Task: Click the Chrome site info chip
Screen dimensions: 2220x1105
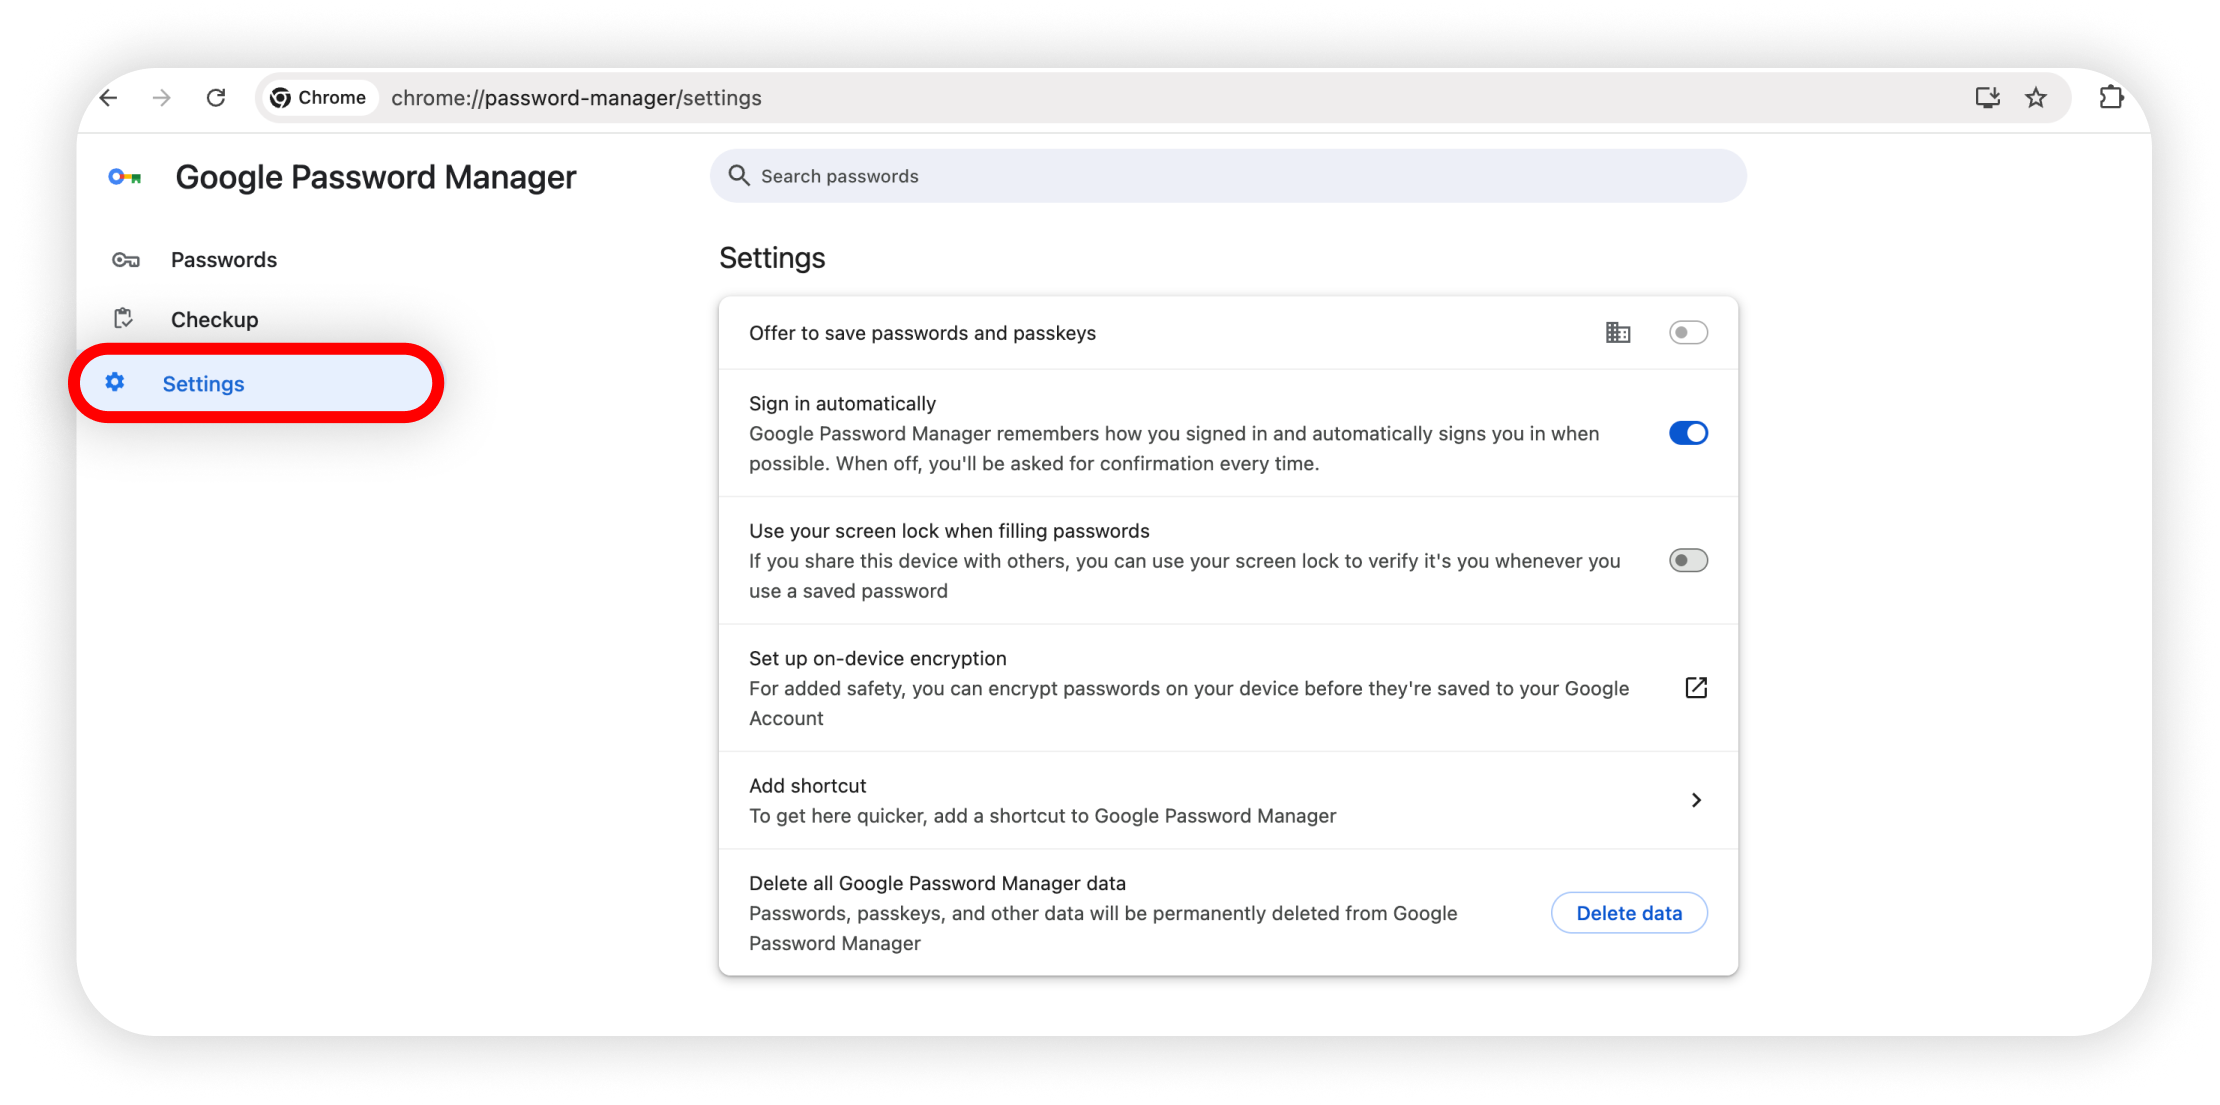Action: coord(319,98)
